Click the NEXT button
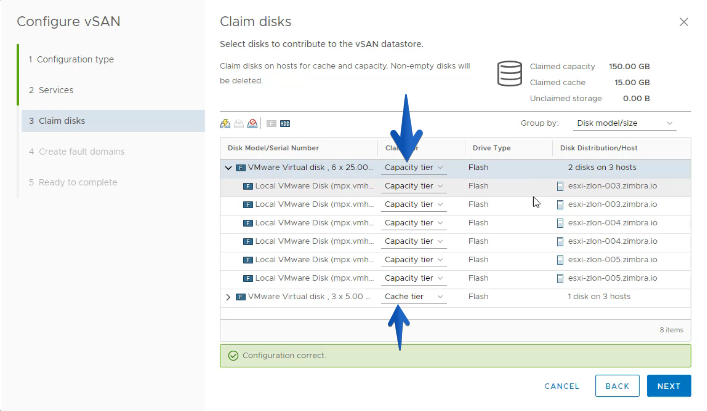 [669, 386]
